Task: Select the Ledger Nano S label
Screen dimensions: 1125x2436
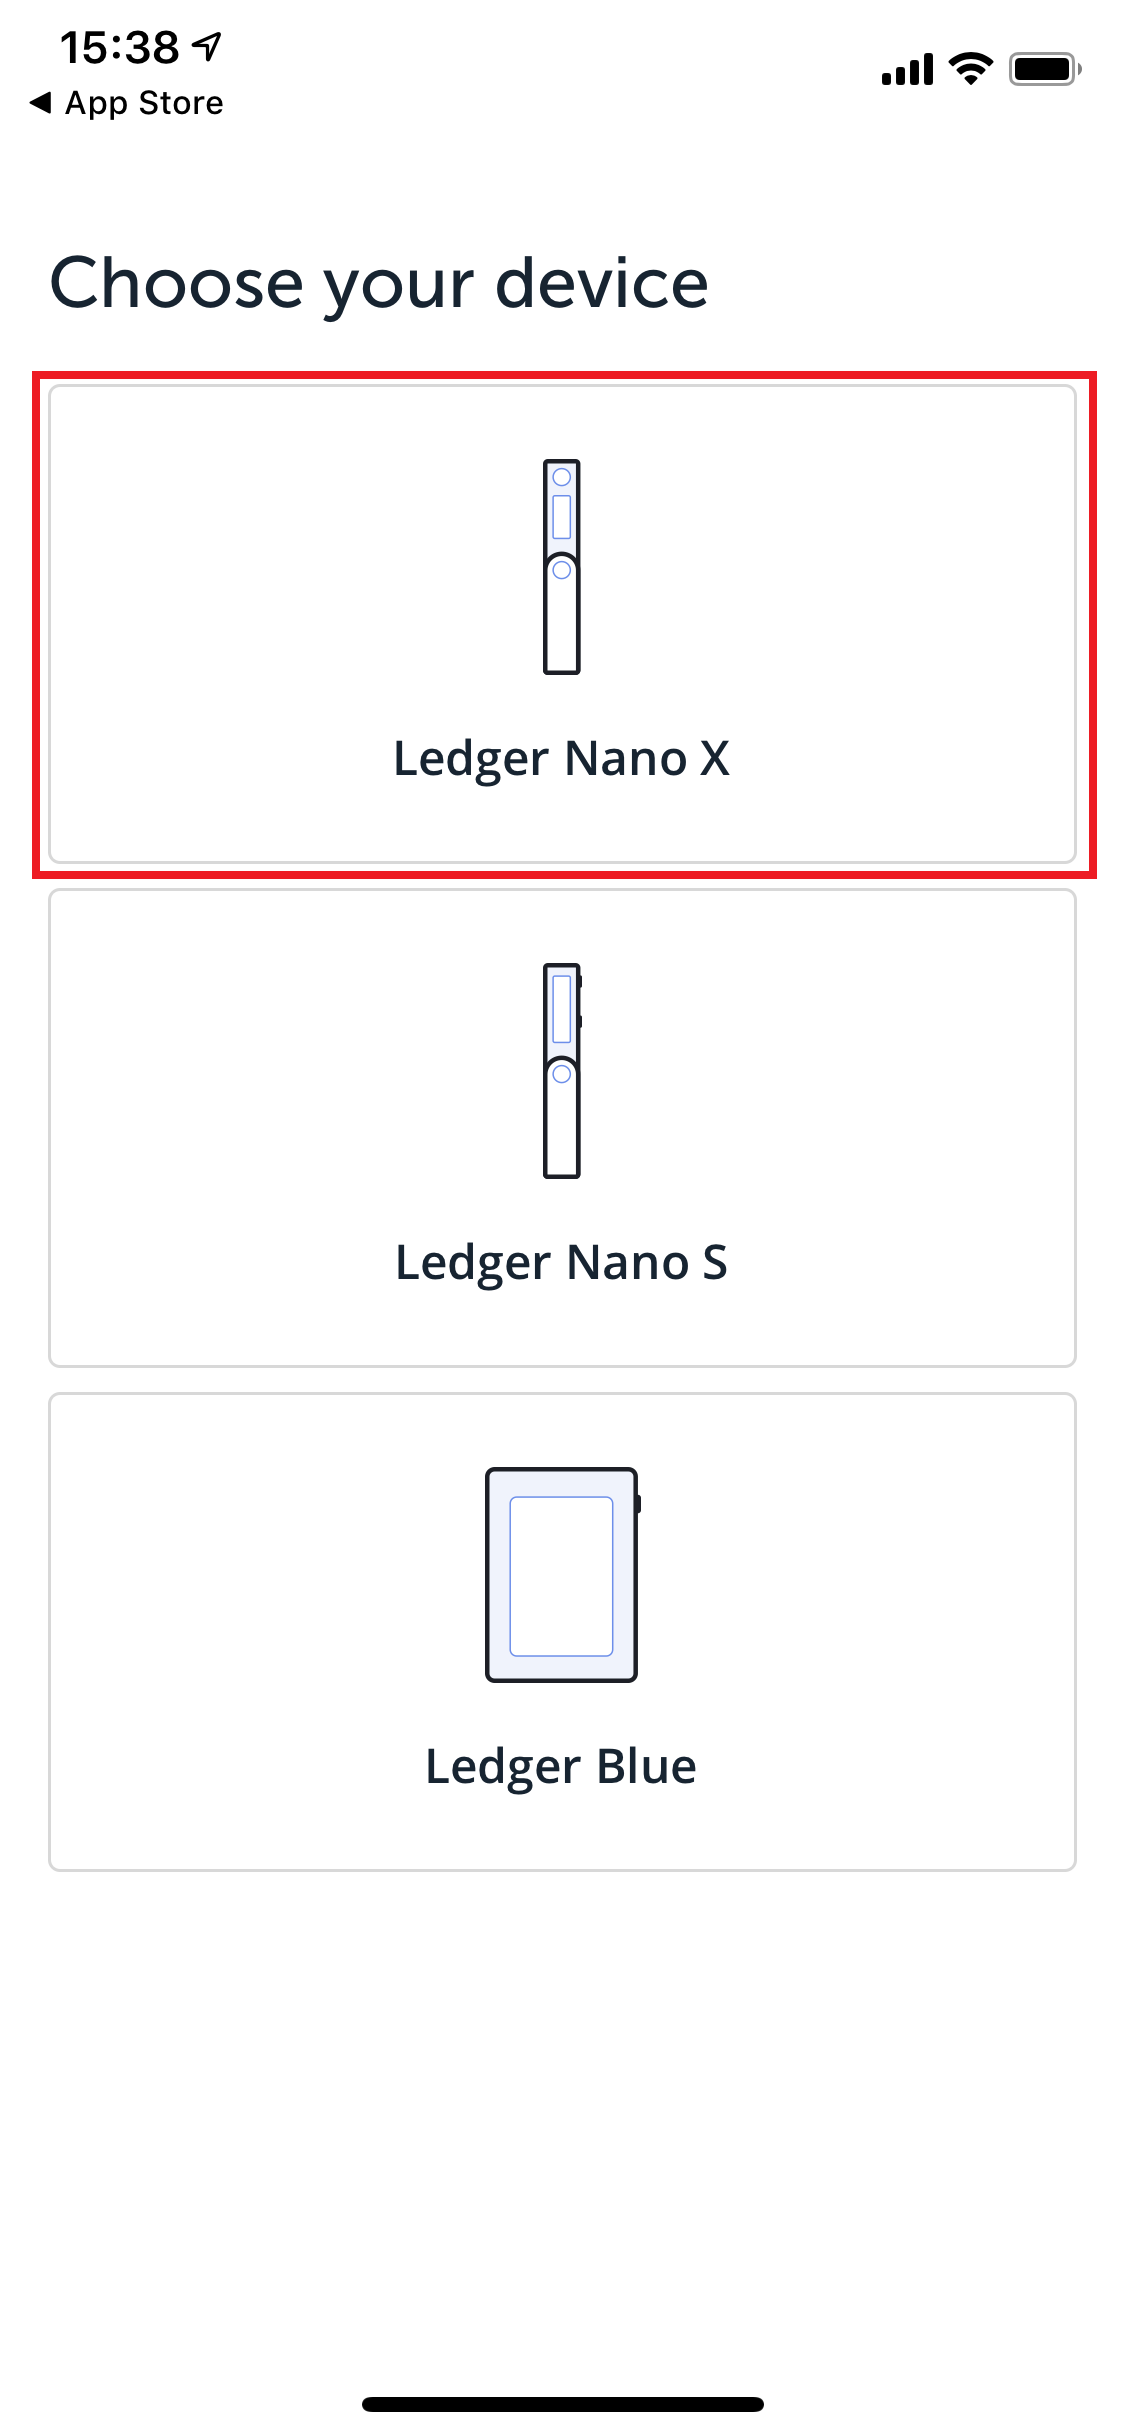Action: tap(562, 1262)
